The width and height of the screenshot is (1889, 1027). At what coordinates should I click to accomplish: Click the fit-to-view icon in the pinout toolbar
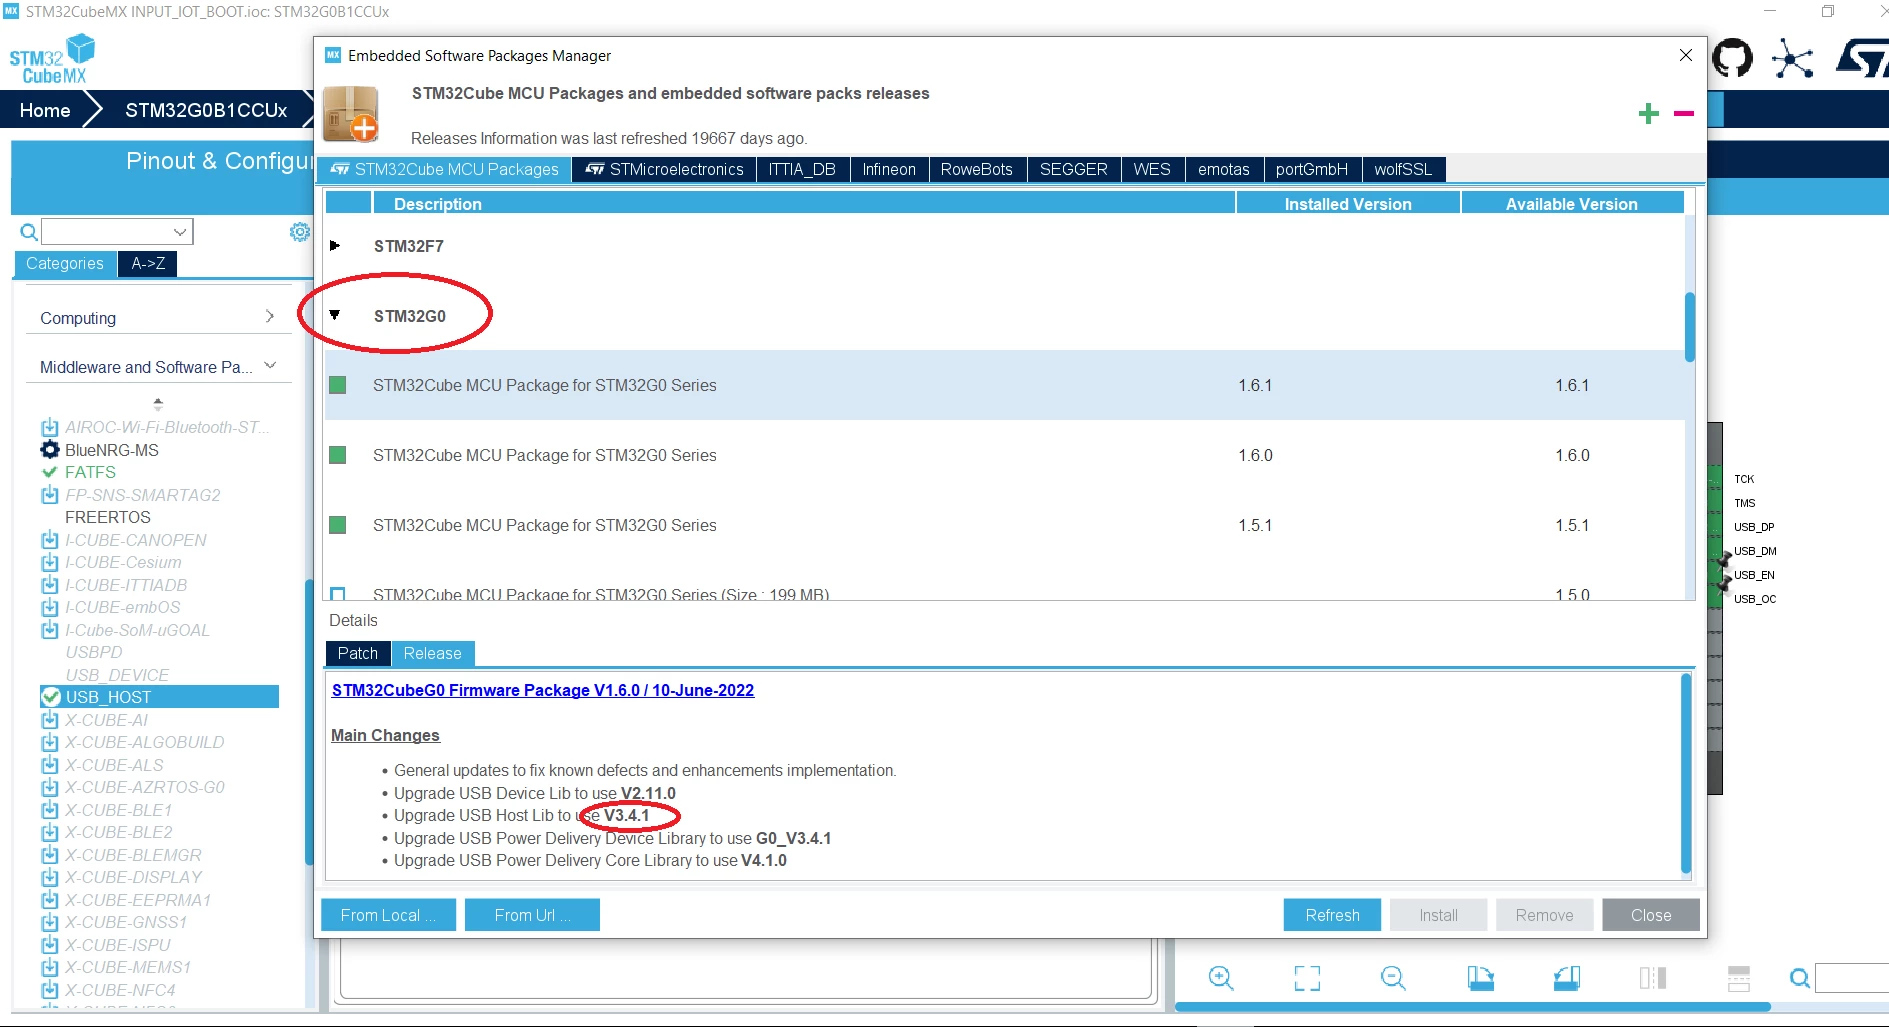(1307, 978)
